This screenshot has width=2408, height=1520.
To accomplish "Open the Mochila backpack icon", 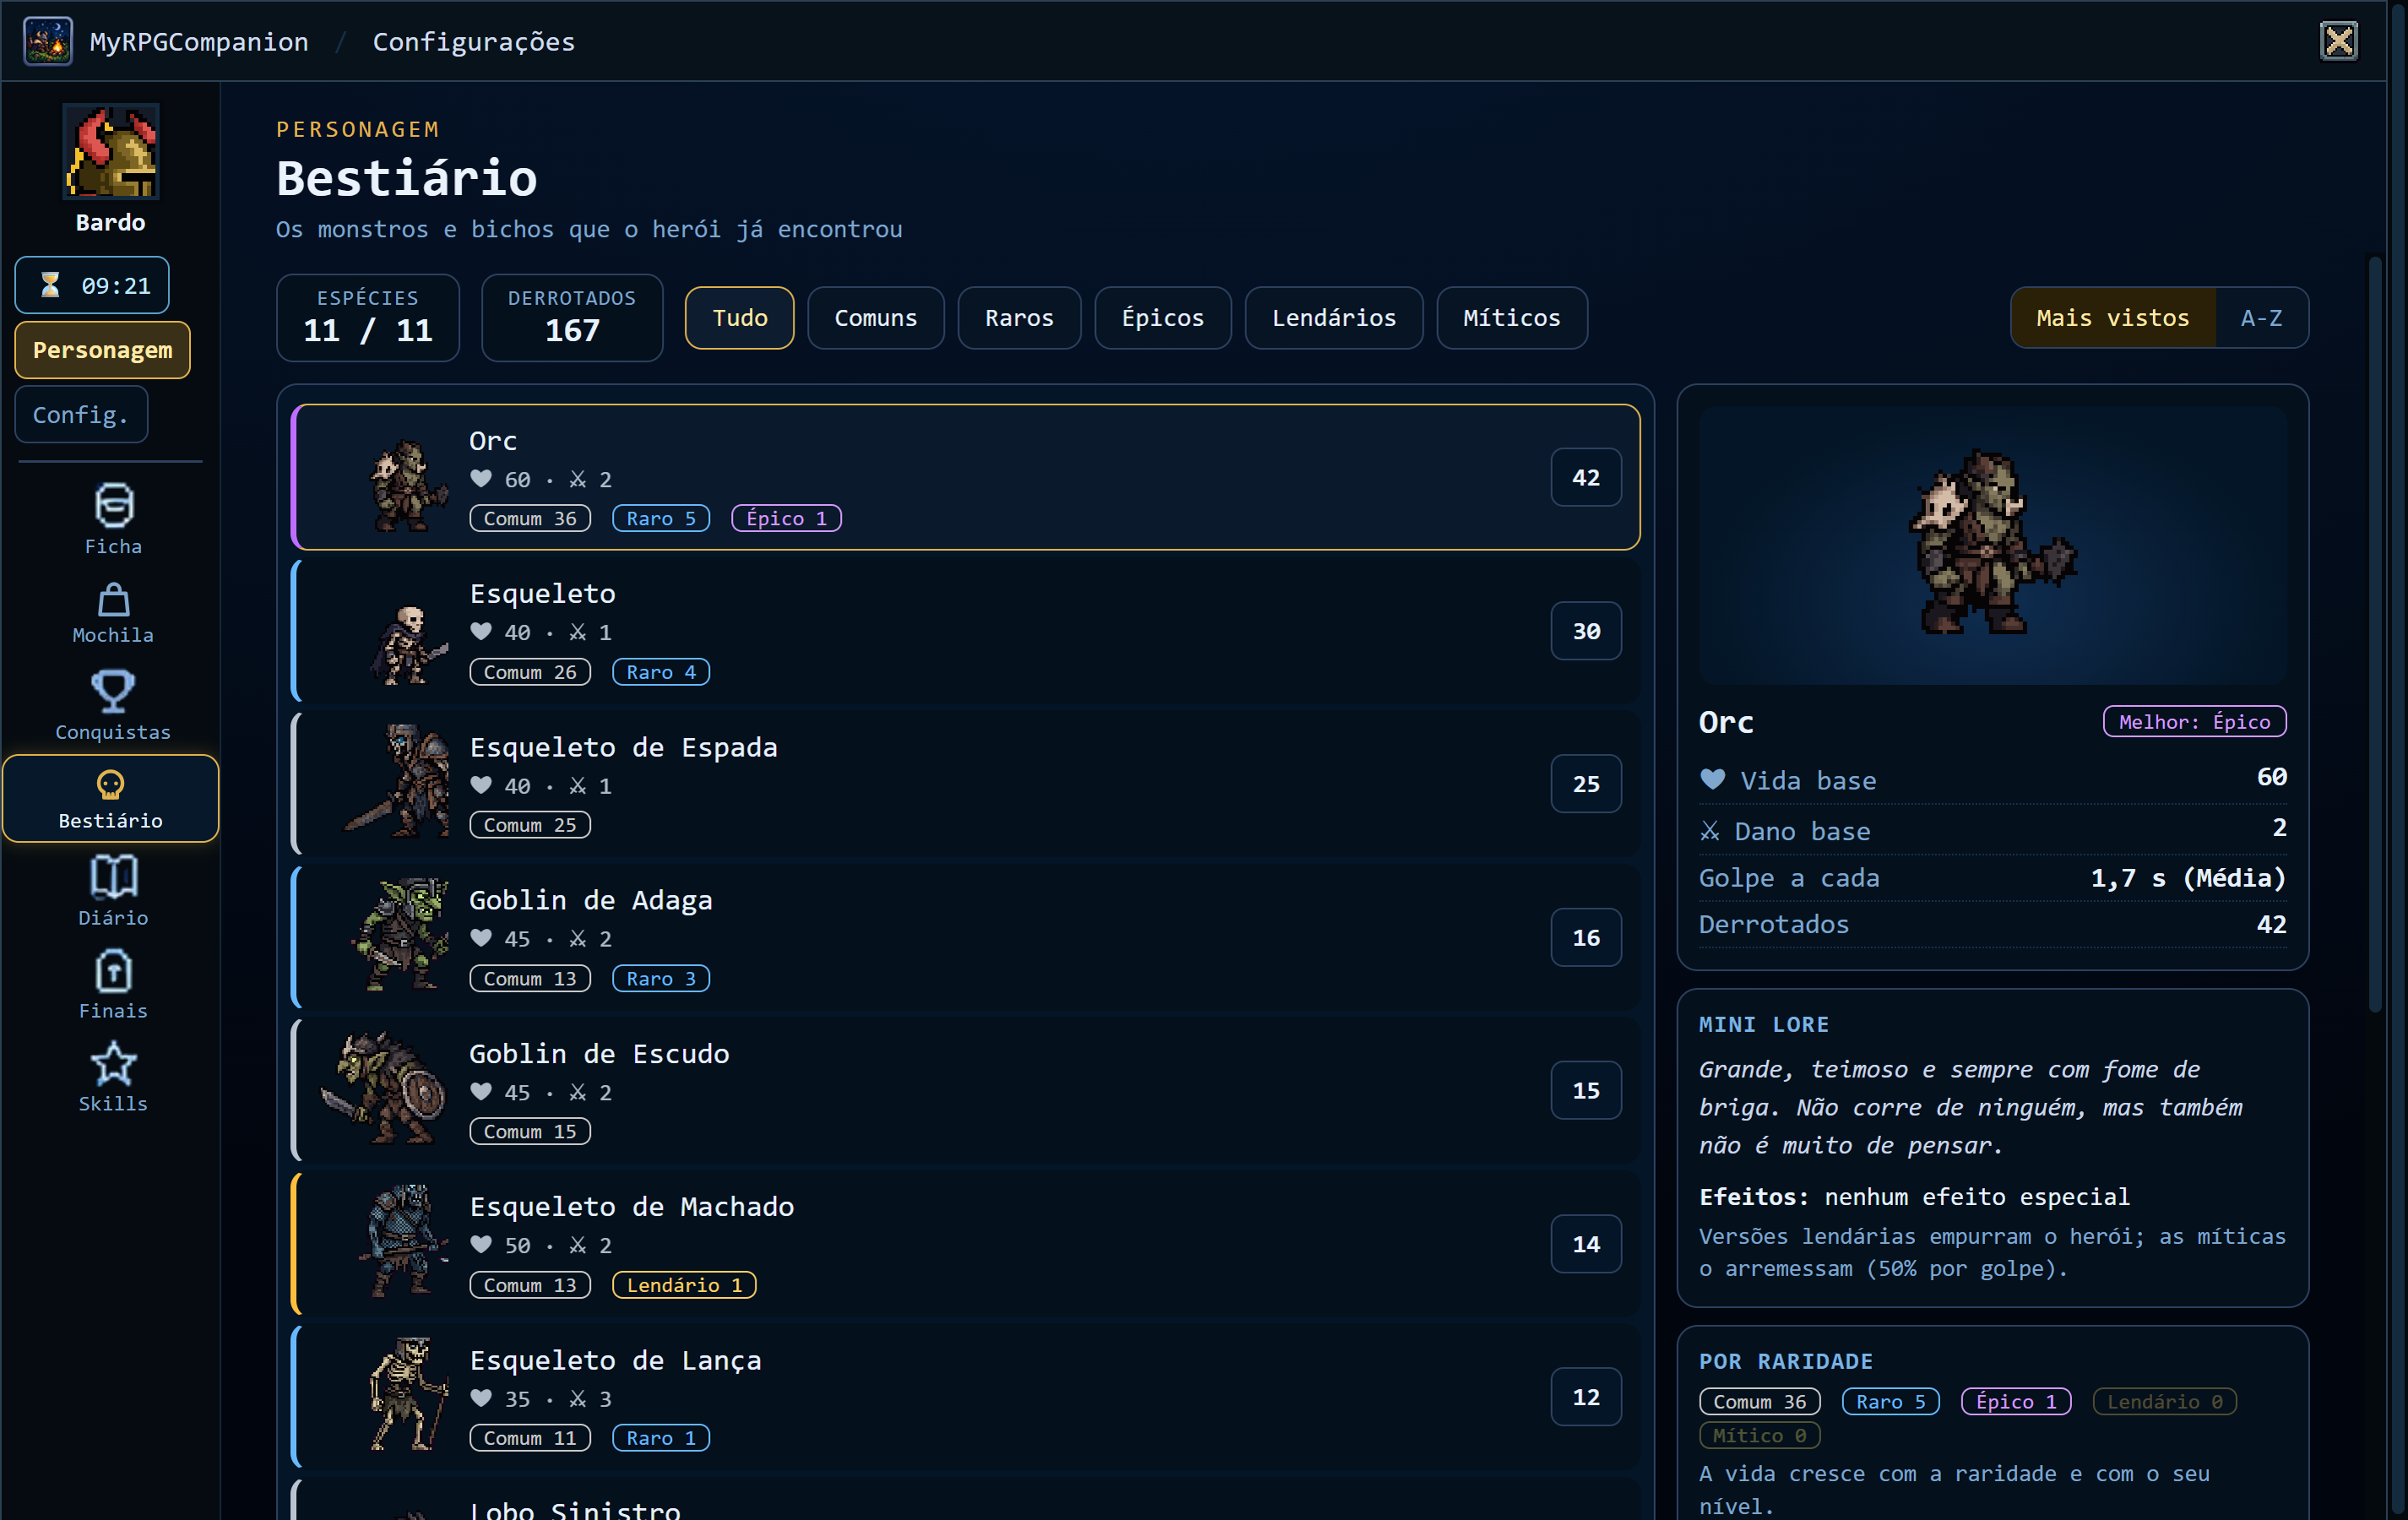I will 112,614.
